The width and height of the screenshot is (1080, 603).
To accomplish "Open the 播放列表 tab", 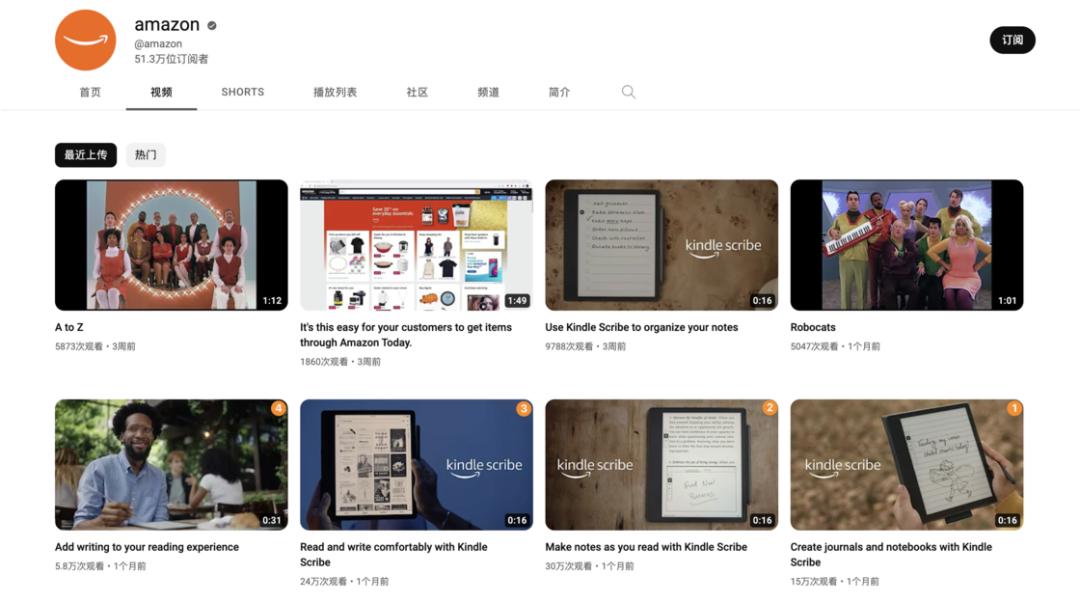I will pos(335,92).
